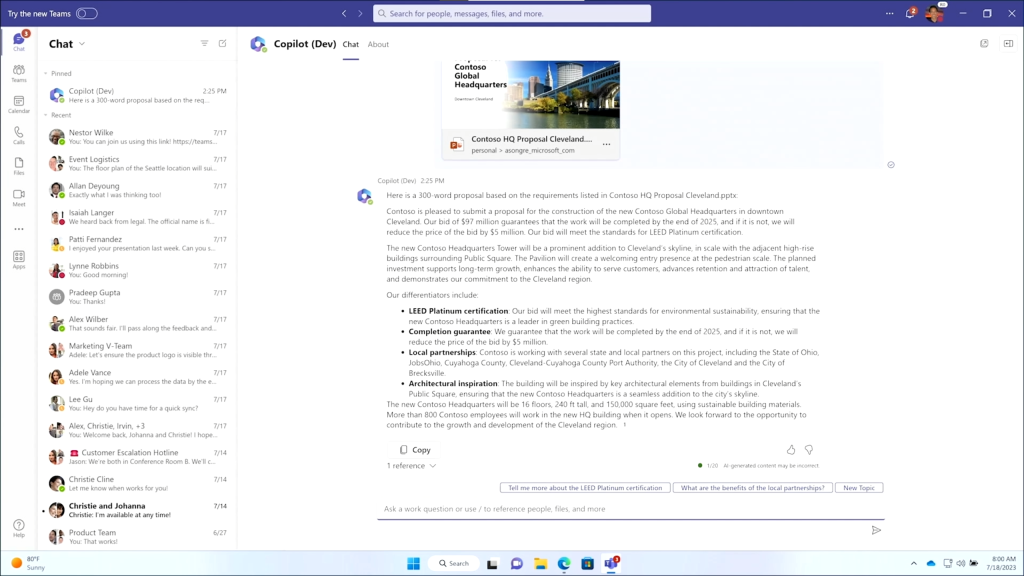Give thumbs up to Copilot response
Viewport: 1024px width, 576px height.
click(x=791, y=449)
